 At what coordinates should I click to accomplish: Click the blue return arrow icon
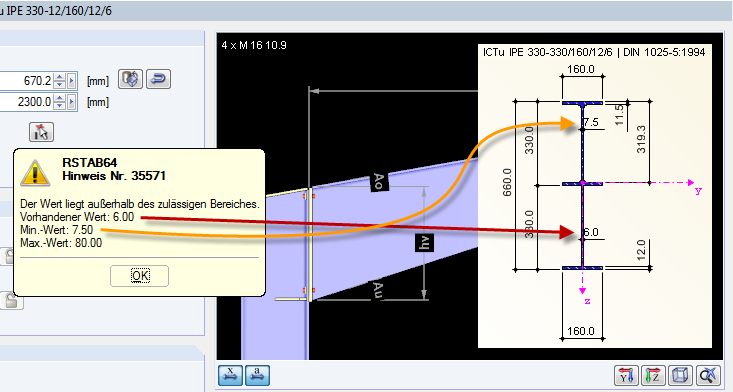pos(158,79)
